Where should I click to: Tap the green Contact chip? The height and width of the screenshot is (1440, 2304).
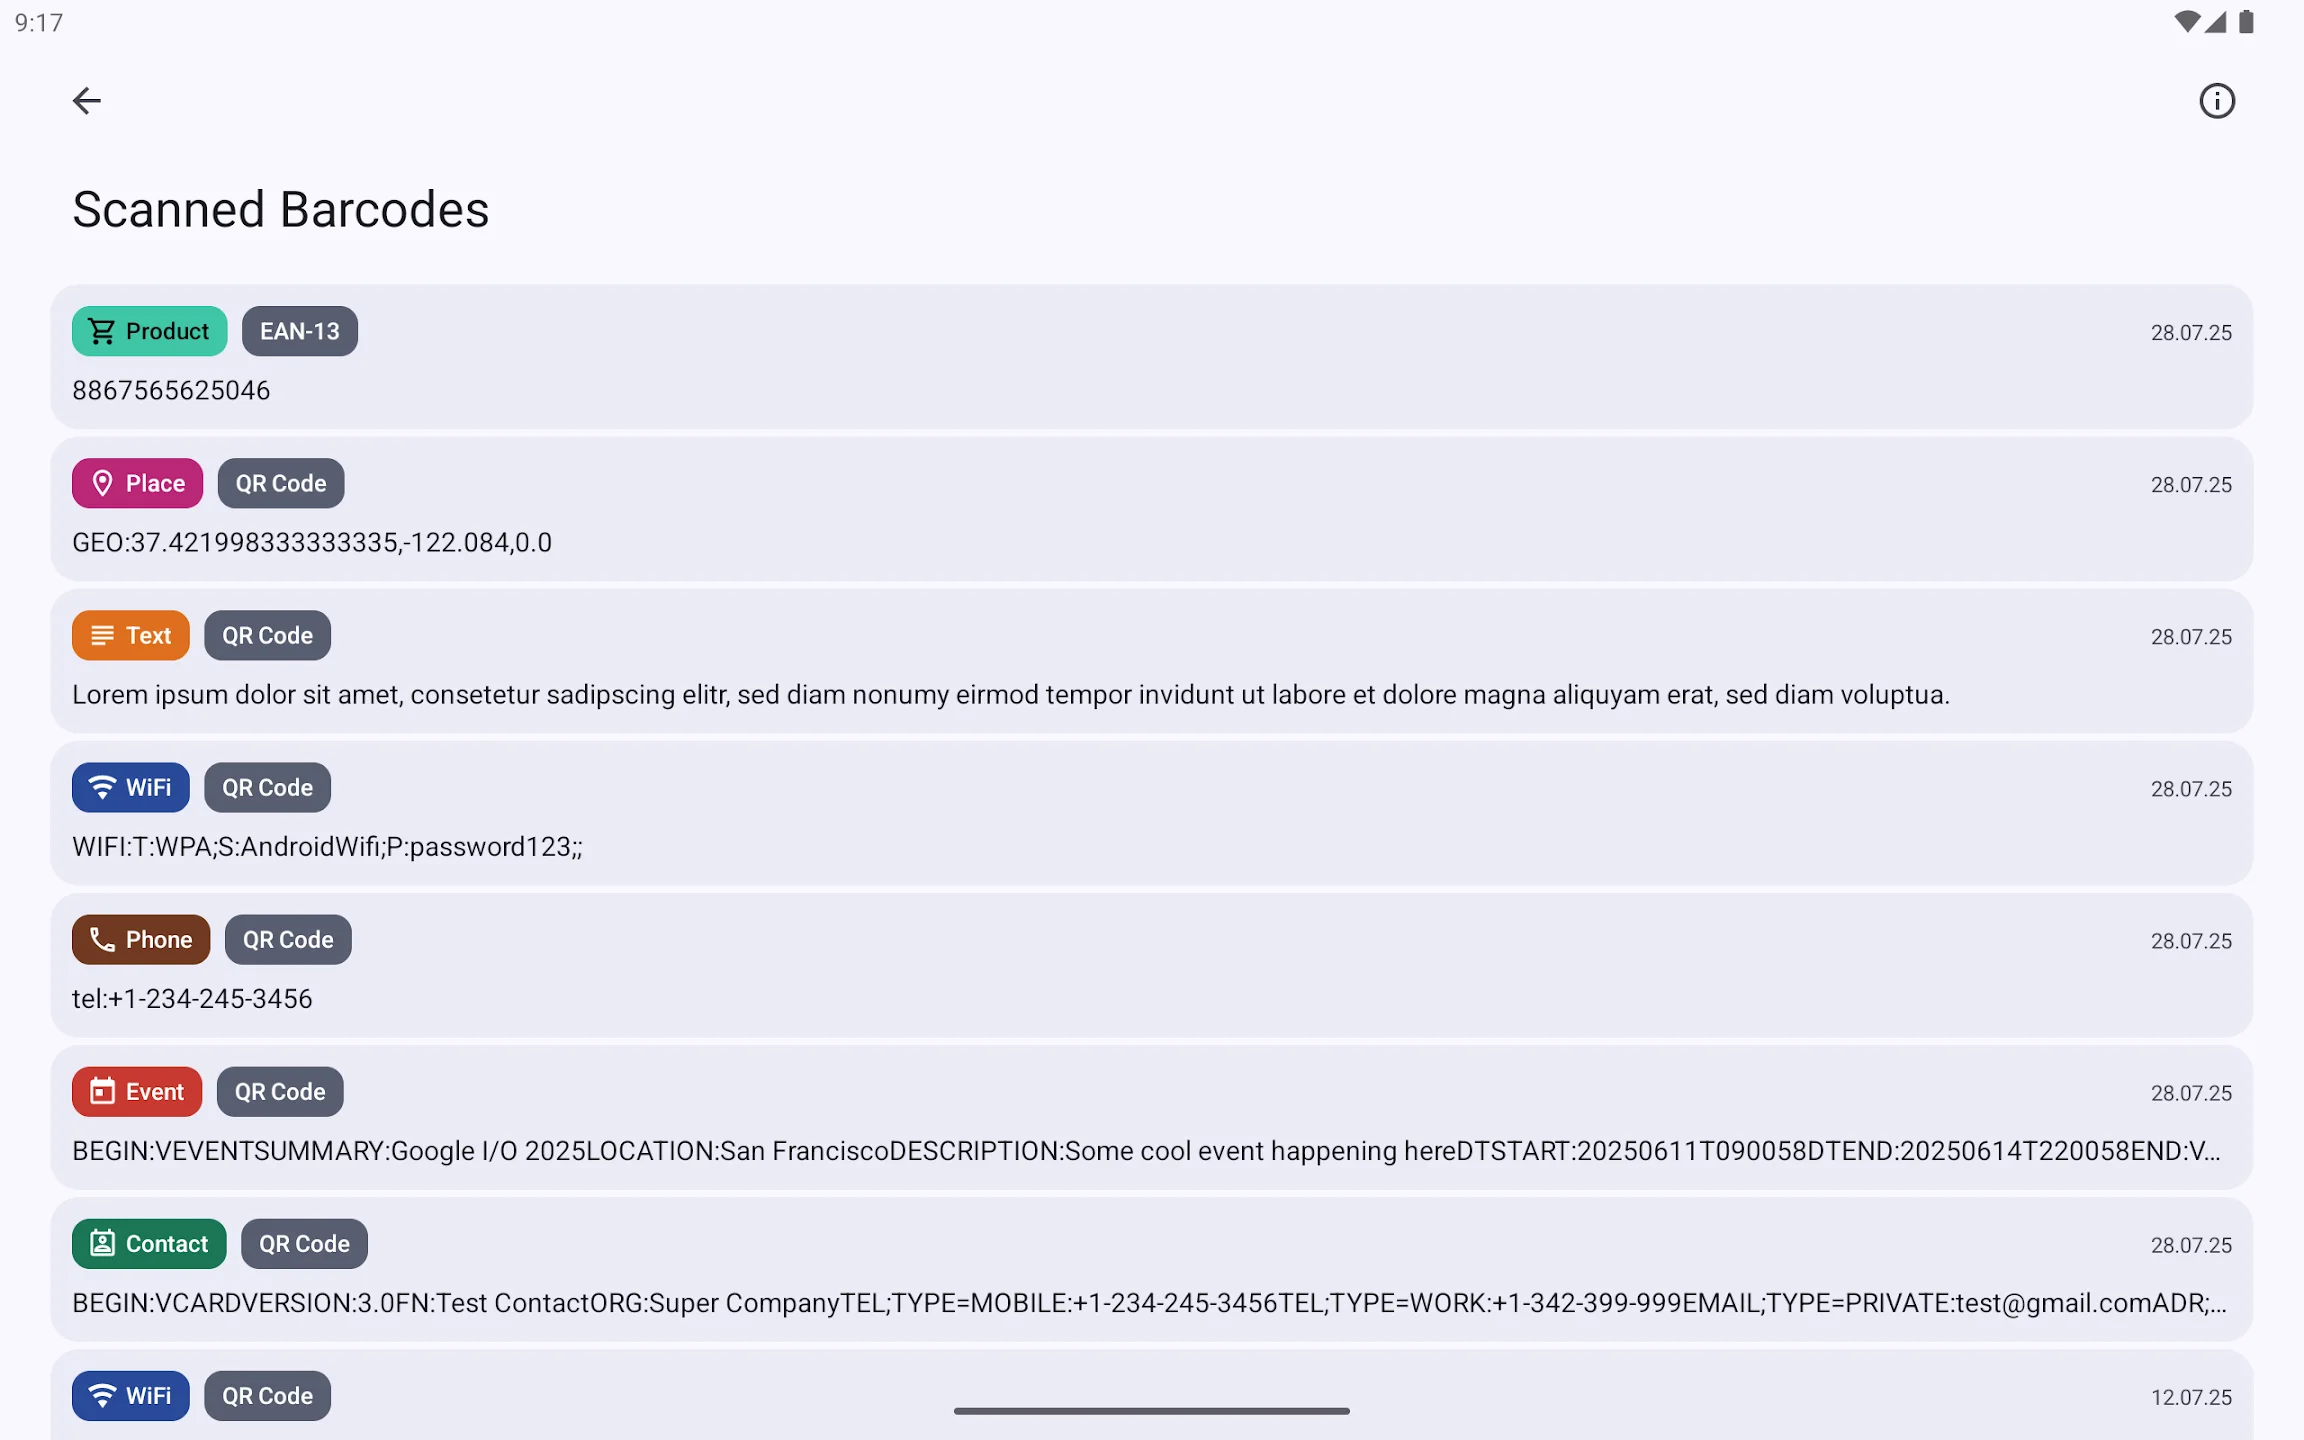(149, 1243)
